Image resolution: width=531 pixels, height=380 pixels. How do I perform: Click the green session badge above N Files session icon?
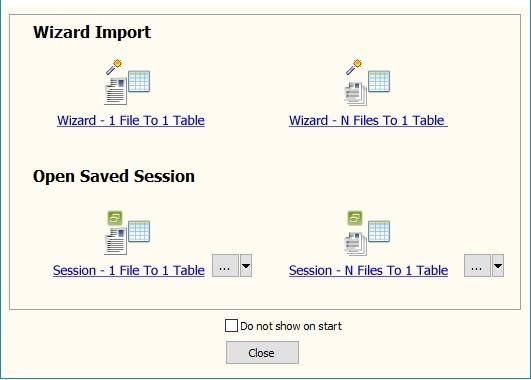coord(355,218)
